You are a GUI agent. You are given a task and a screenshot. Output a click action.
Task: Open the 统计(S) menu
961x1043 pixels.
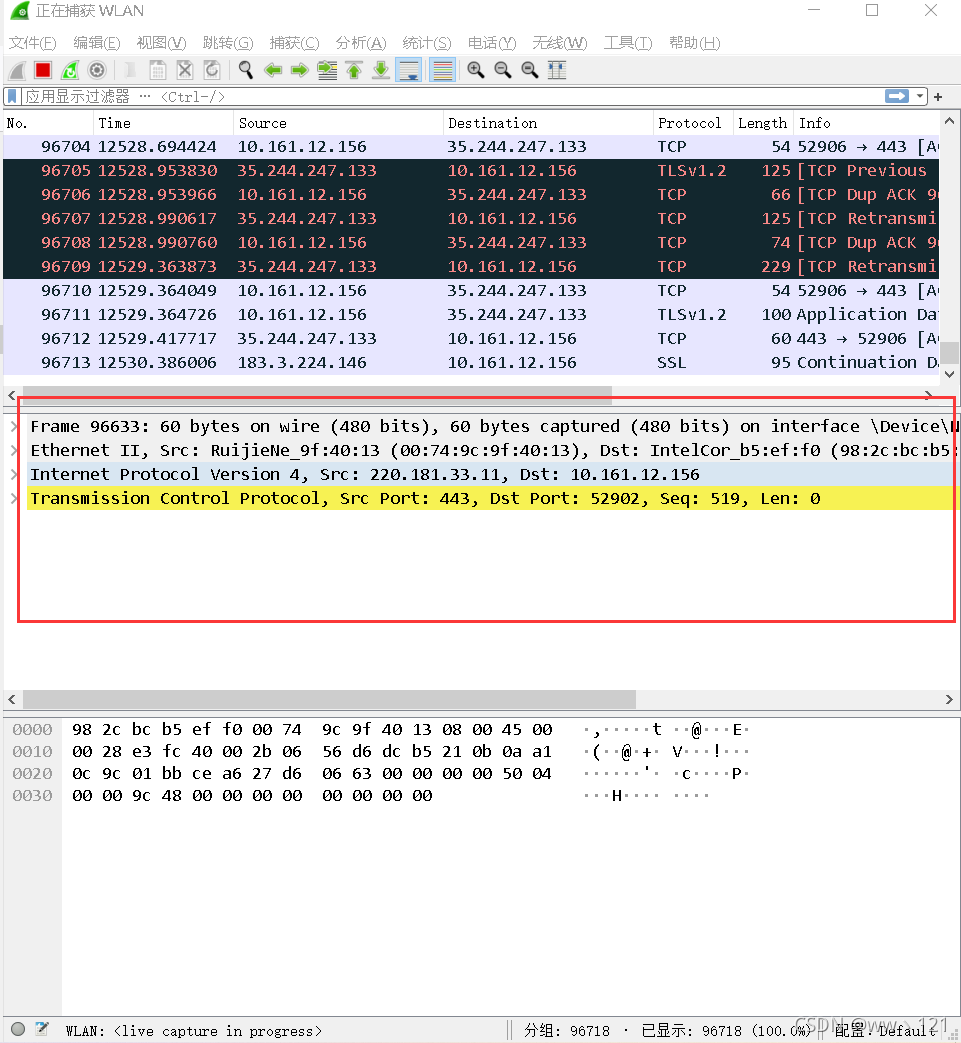[427, 43]
